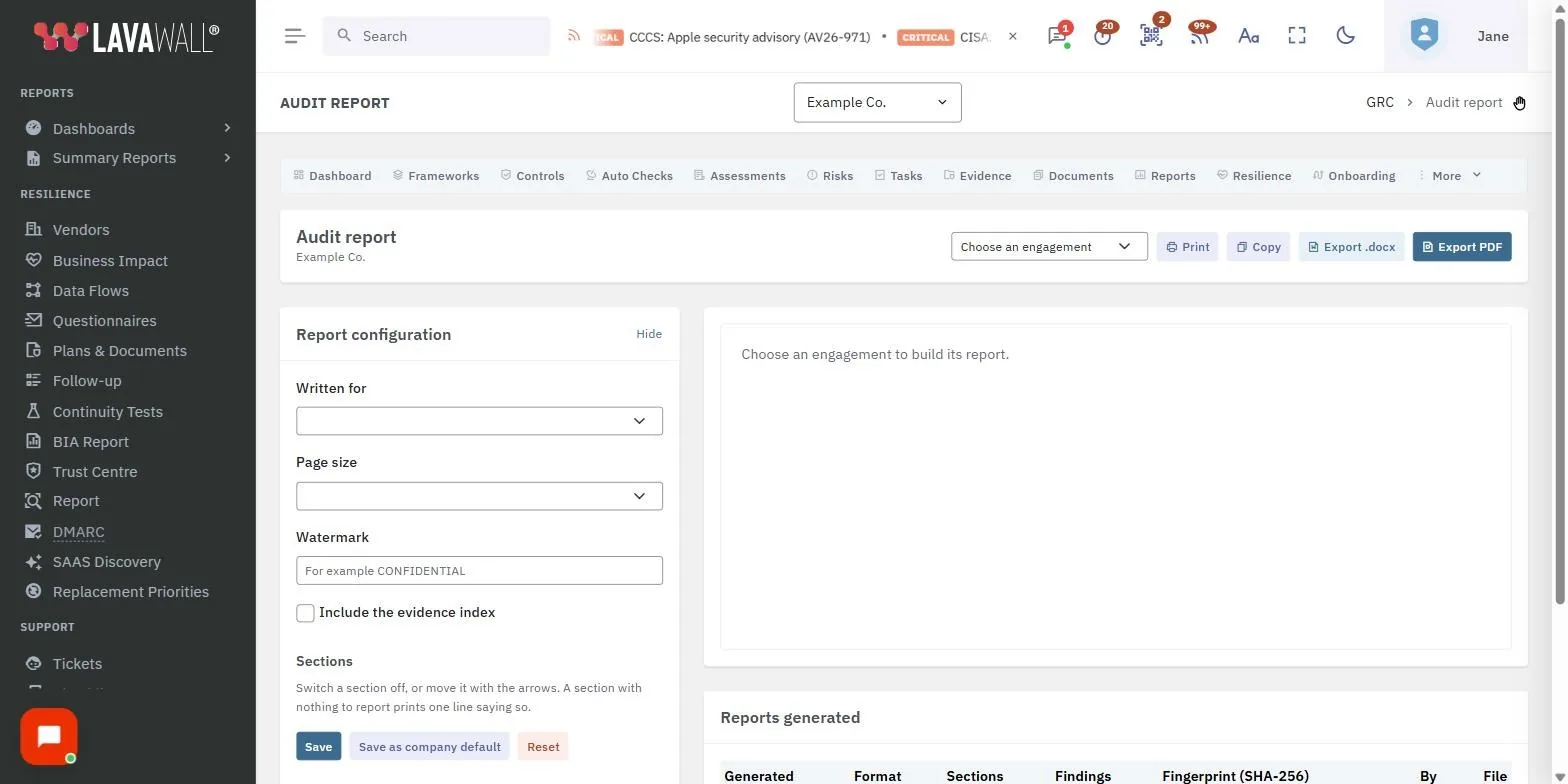
Task: Click the GRC breadcrumb link
Action: pos(1380,102)
